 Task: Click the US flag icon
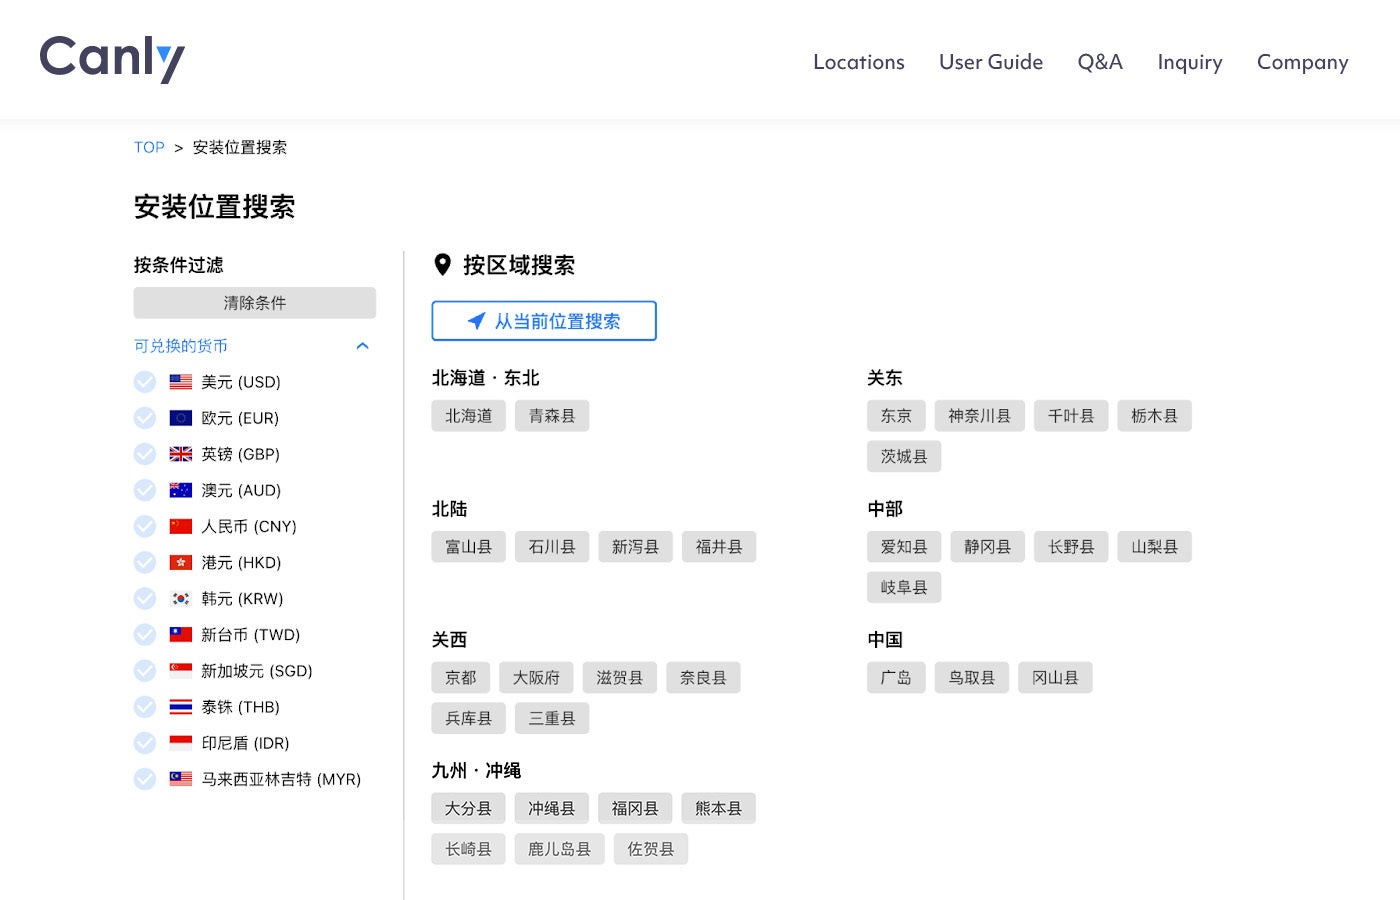[x=181, y=382]
